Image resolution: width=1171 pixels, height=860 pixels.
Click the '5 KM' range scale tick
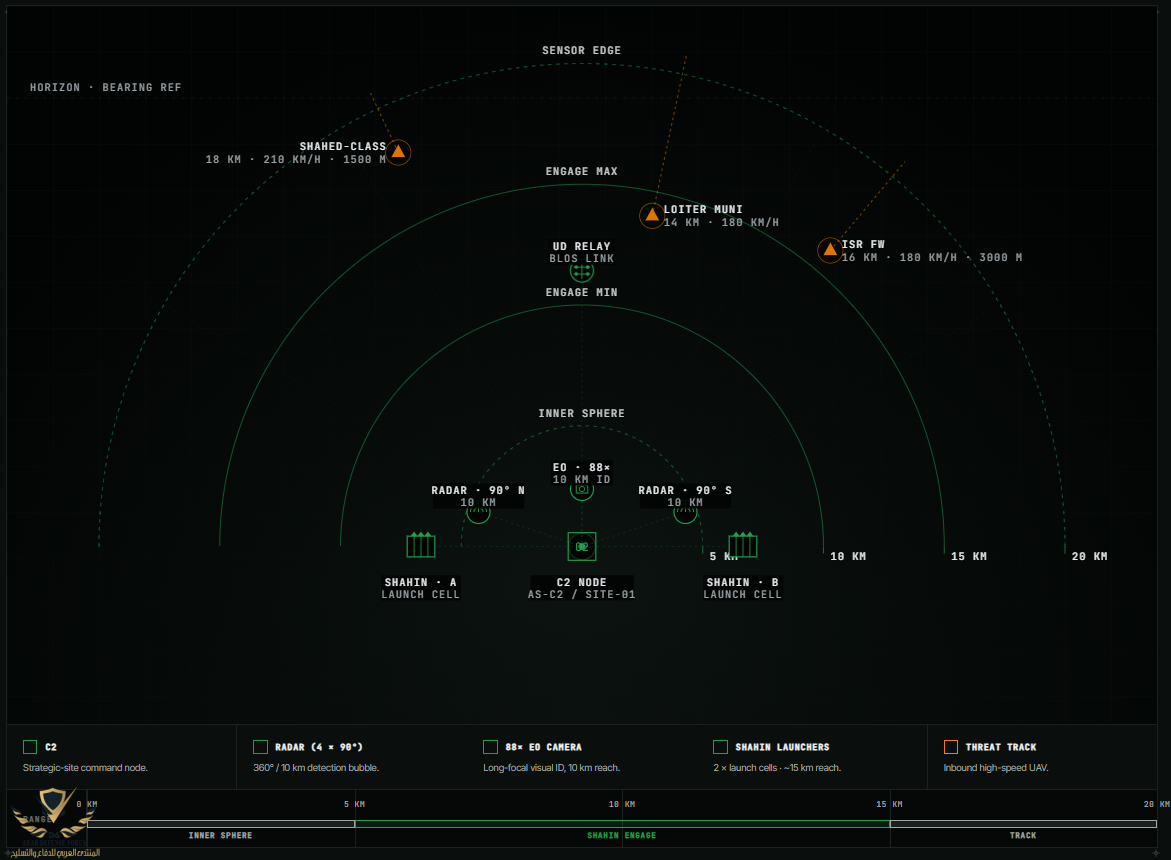pyautogui.click(x=355, y=804)
